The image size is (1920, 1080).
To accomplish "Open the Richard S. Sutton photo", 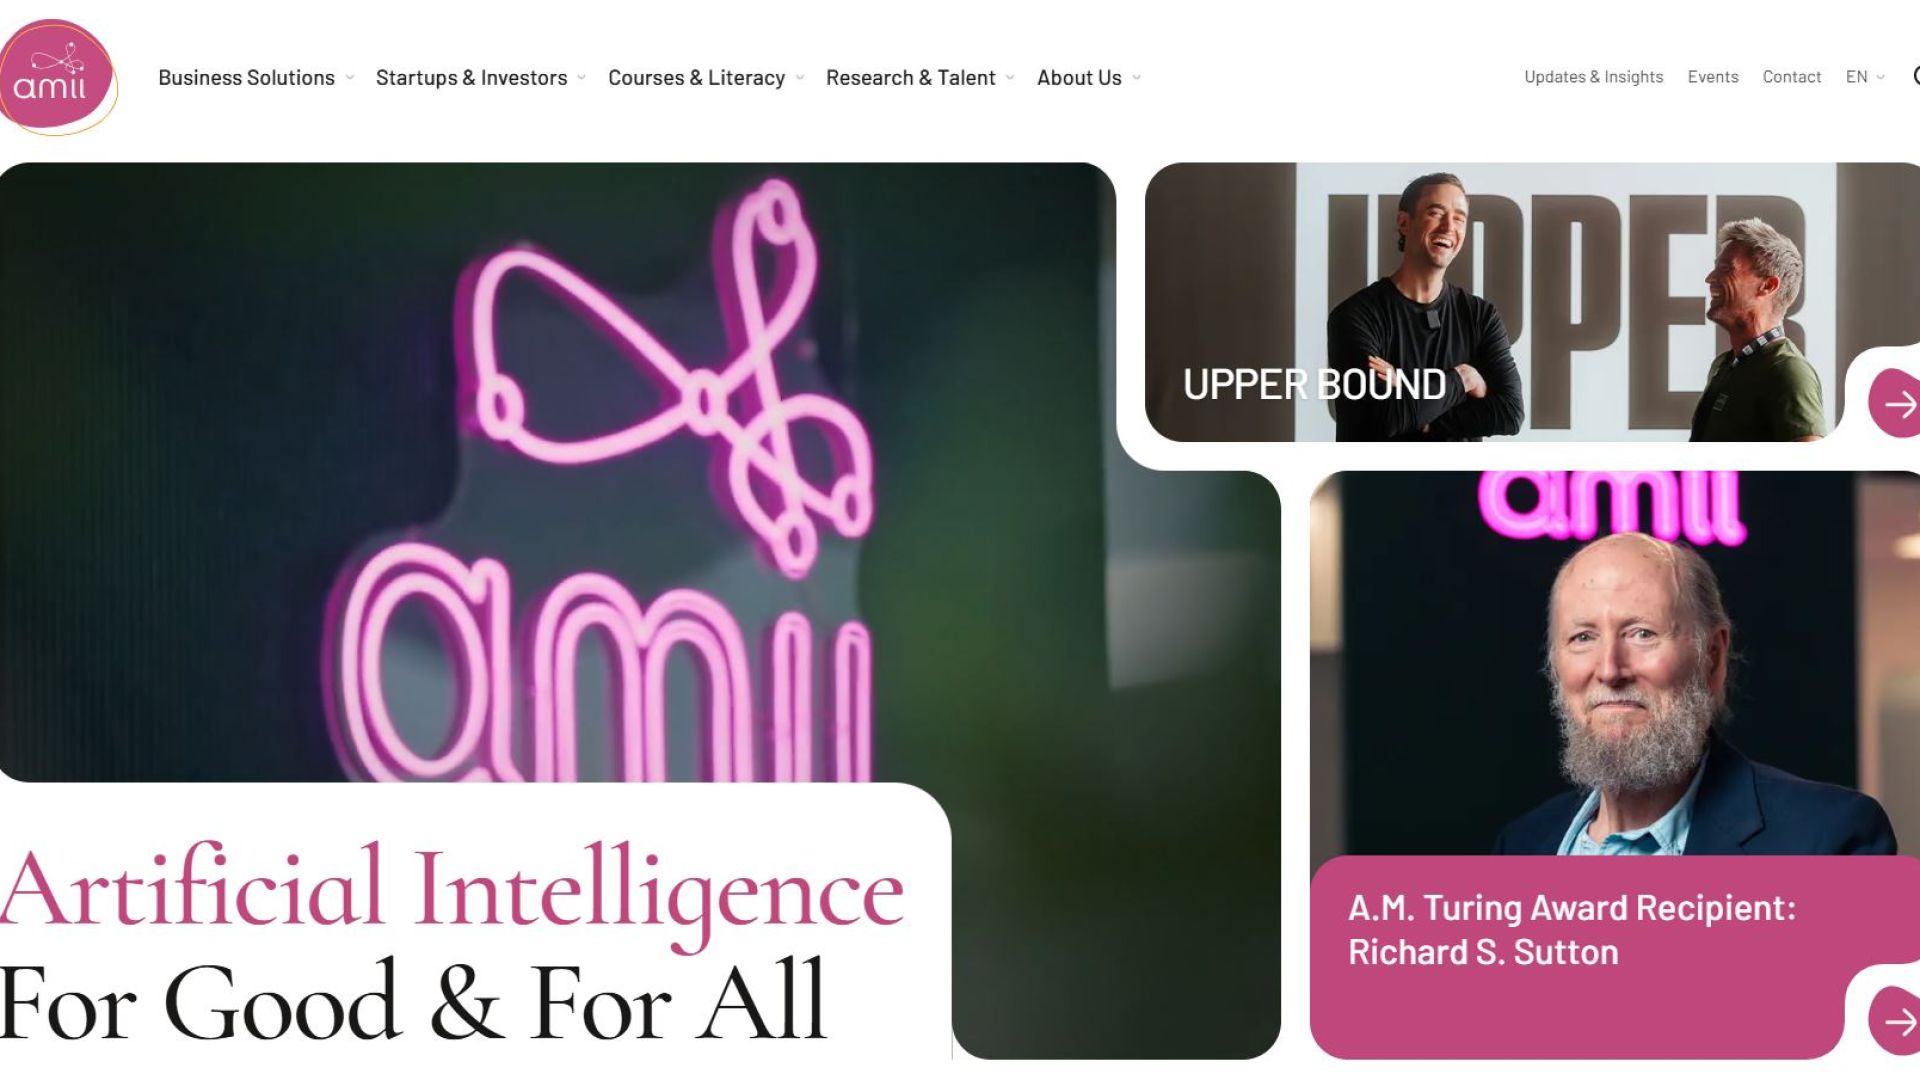I will click(x=1614, y=663).
